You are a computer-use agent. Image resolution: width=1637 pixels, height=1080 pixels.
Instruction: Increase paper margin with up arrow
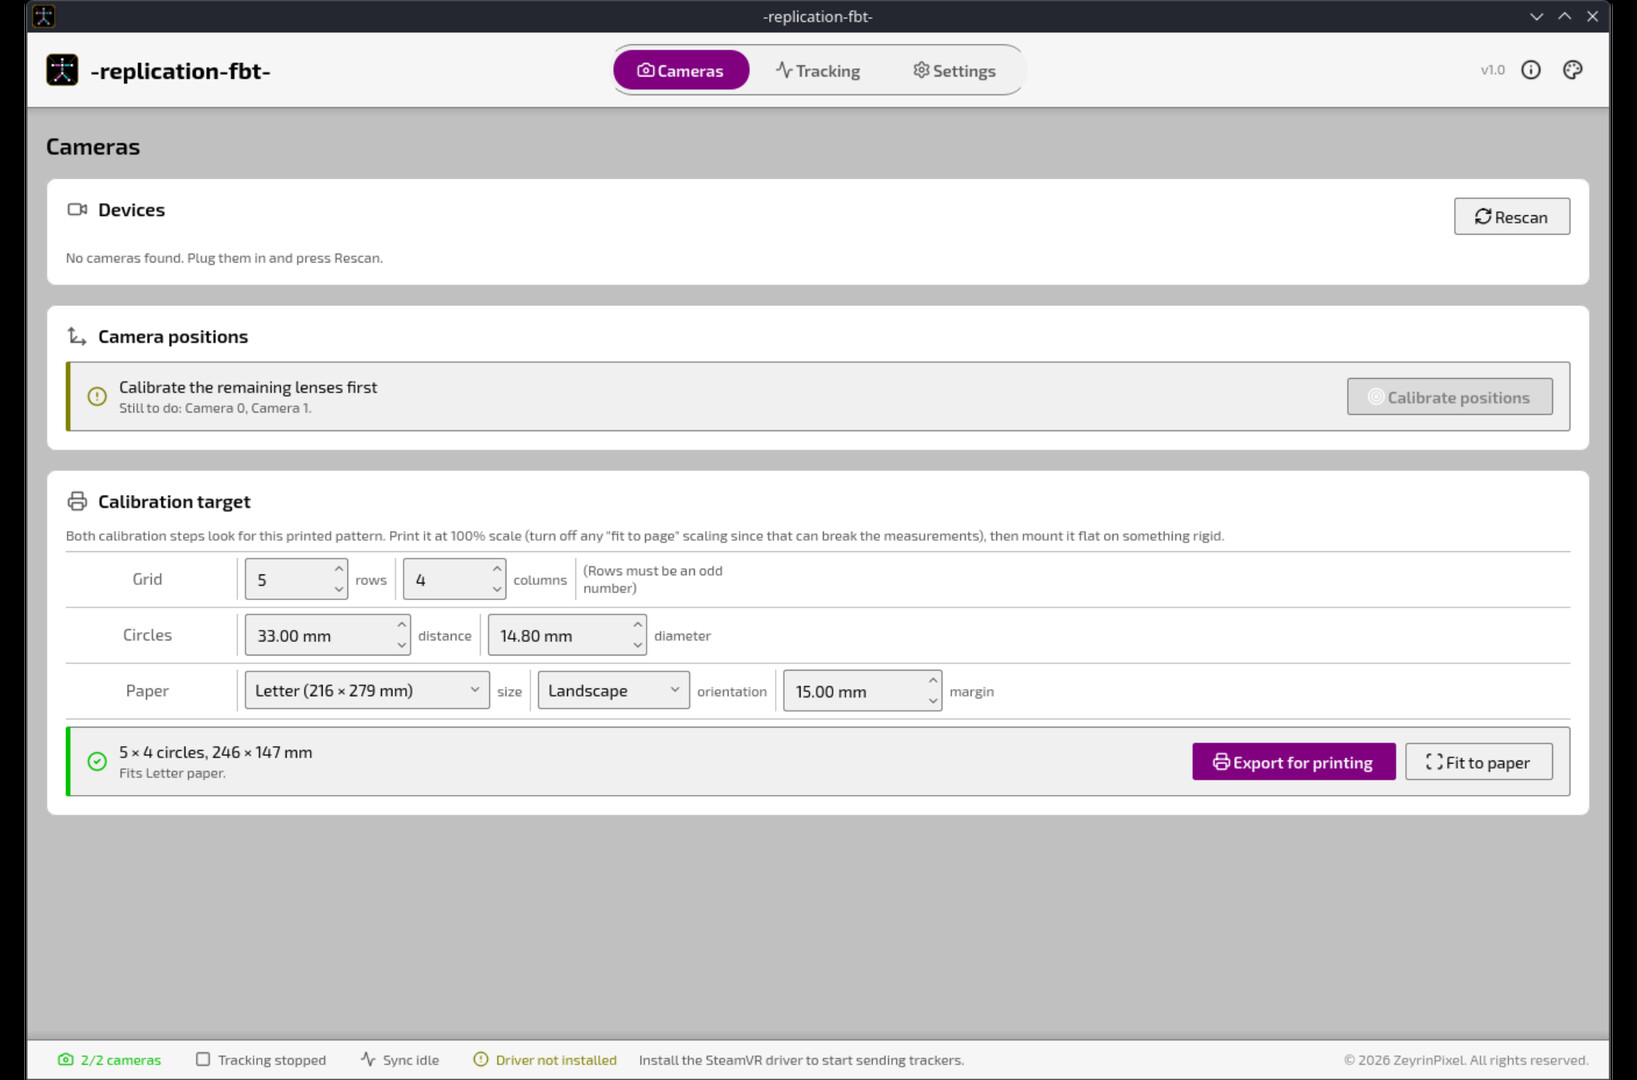[x=933, y=681]
